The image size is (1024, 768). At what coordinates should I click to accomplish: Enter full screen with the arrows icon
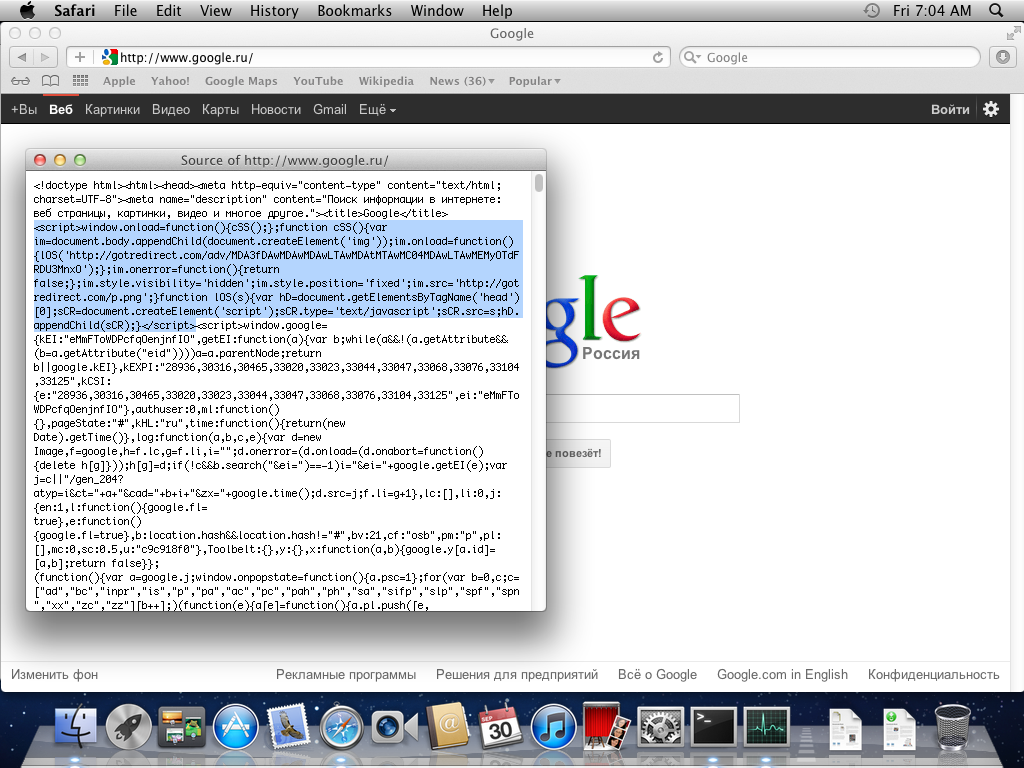(x=1013, y=33)
